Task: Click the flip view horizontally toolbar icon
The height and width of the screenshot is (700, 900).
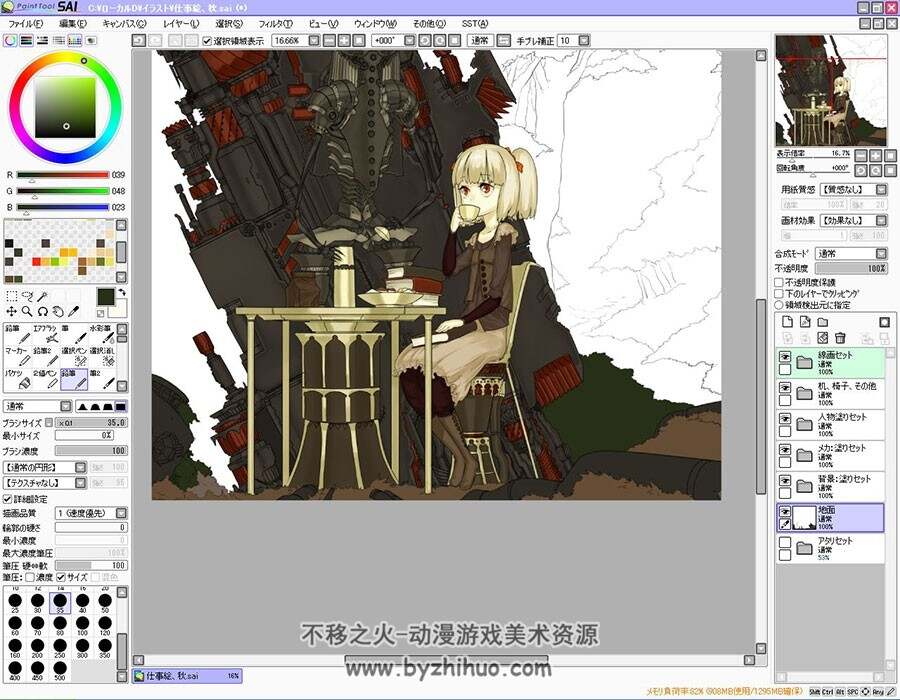Action: (503, 41)
